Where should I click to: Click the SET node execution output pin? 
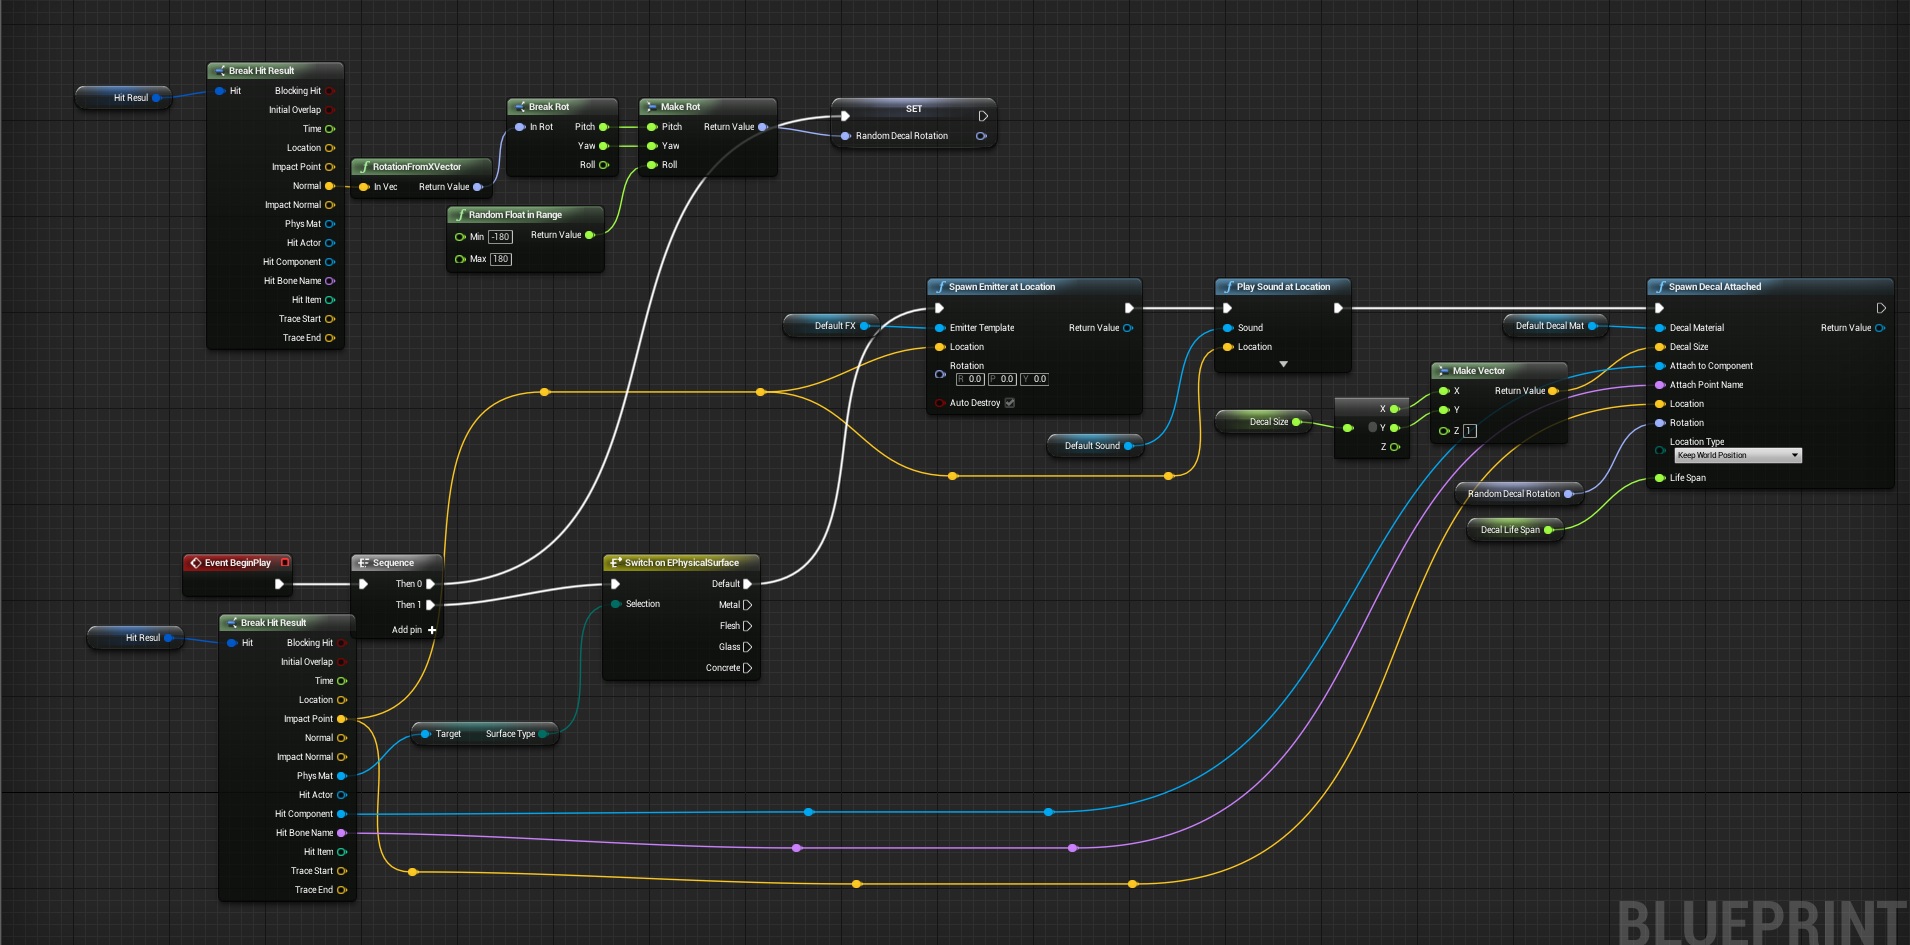983,116
